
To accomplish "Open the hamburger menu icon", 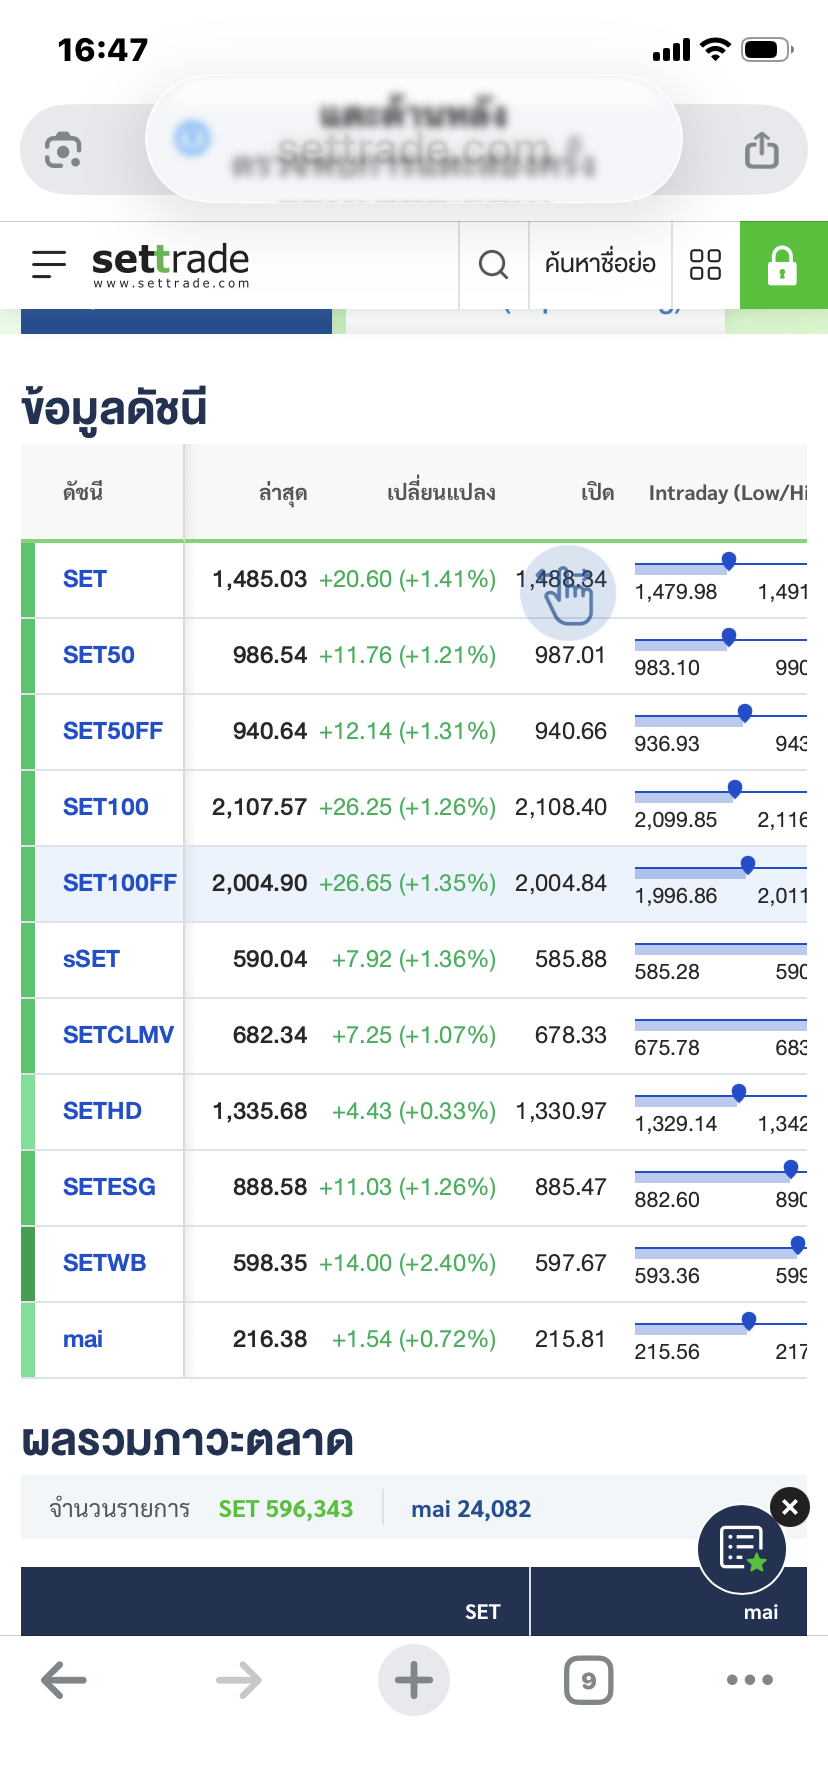I will (x=49, y=264).
